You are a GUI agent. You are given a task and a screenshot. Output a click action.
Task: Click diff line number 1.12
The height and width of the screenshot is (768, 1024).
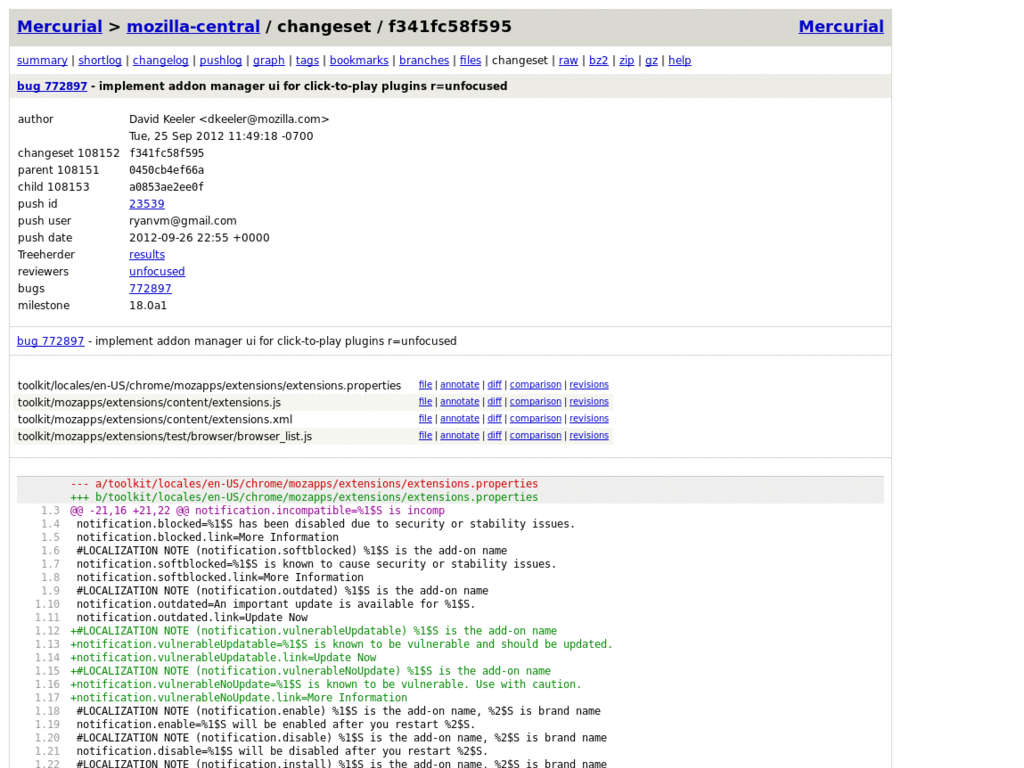[x=47, y=631]
